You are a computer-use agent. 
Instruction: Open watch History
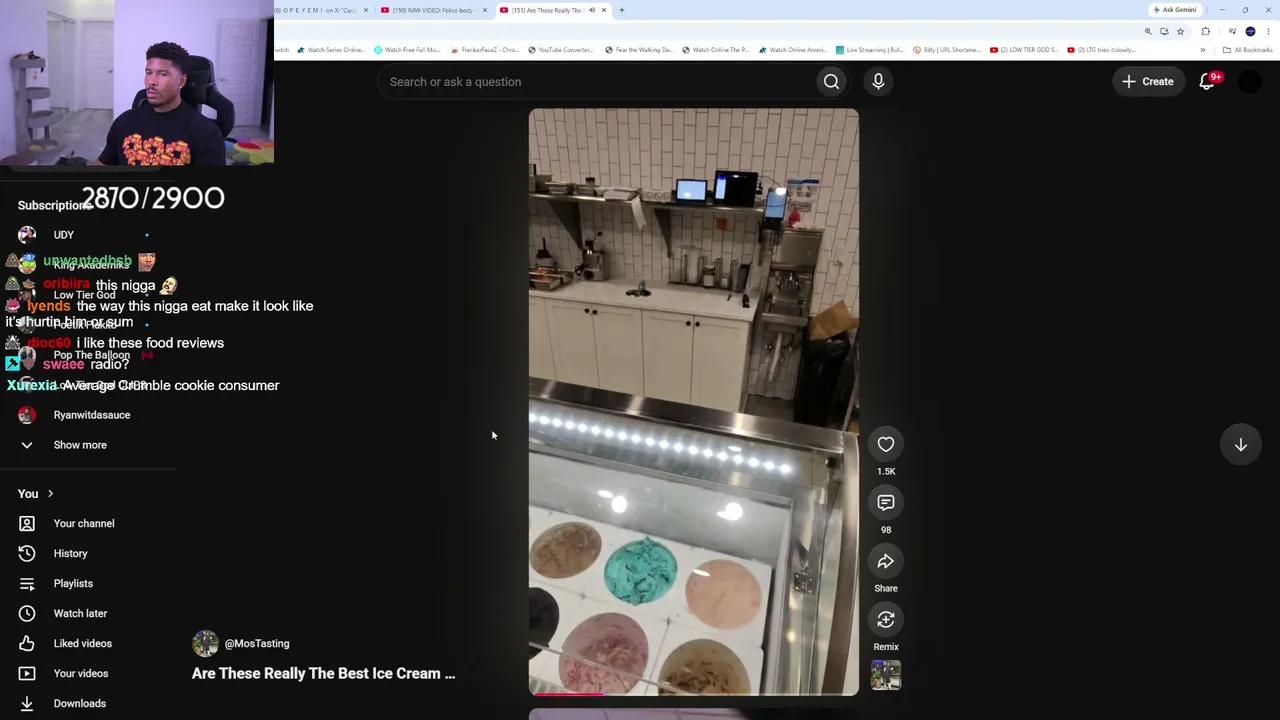[70, 553]
